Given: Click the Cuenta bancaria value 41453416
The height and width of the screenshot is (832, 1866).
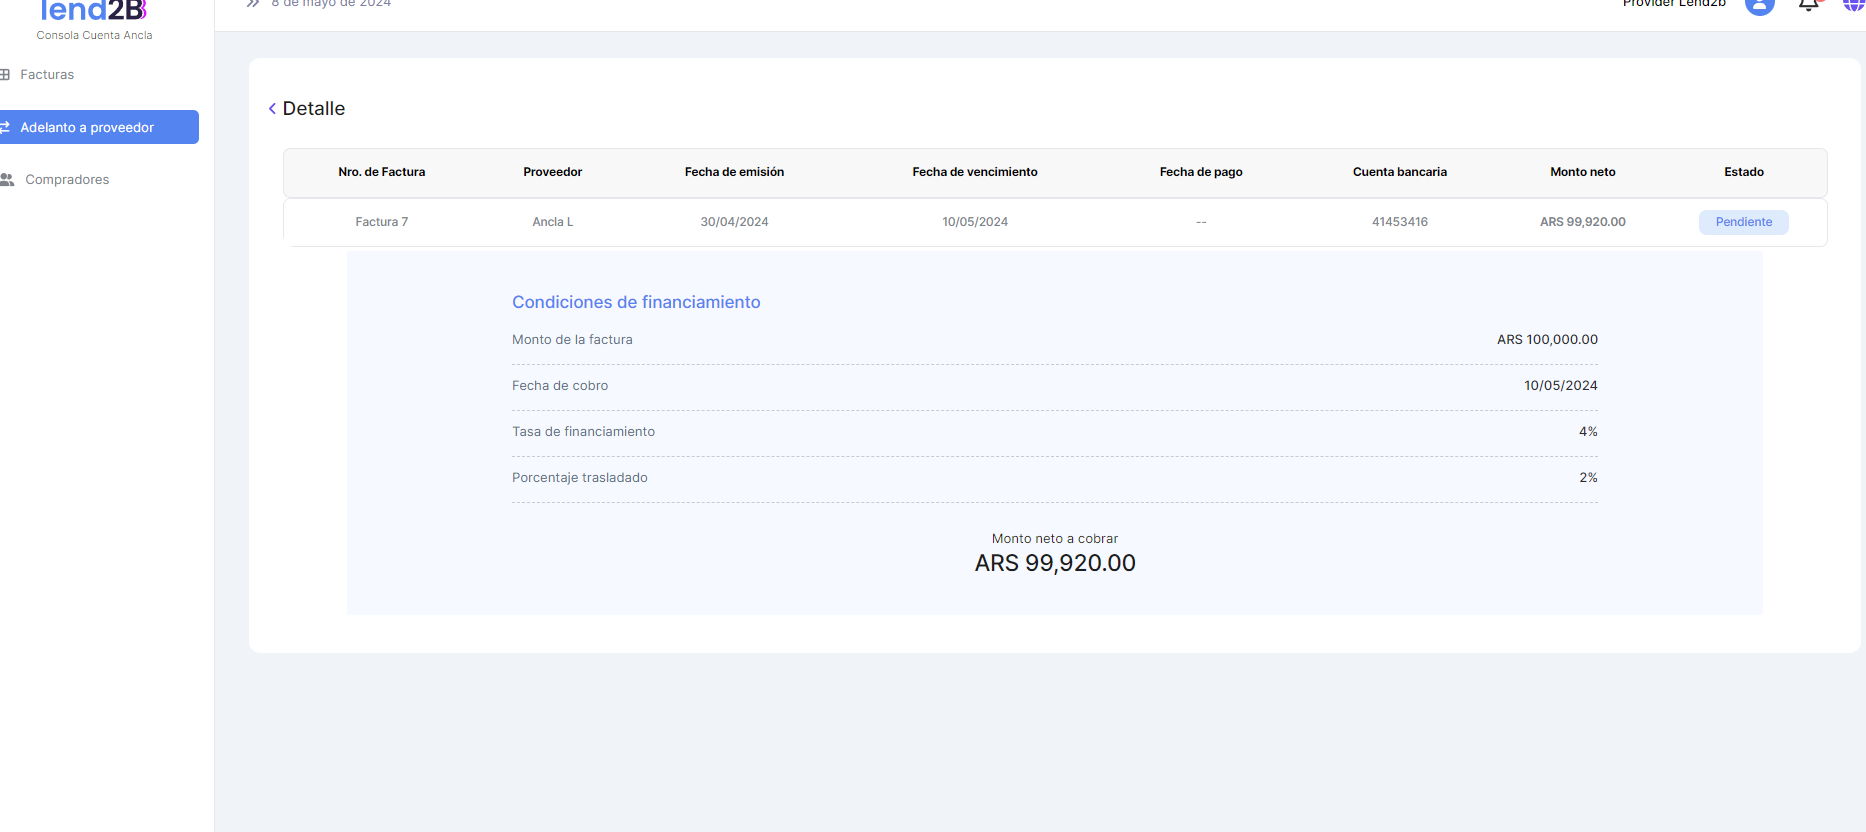Looking at the screenshot, I should (1399, 222).
